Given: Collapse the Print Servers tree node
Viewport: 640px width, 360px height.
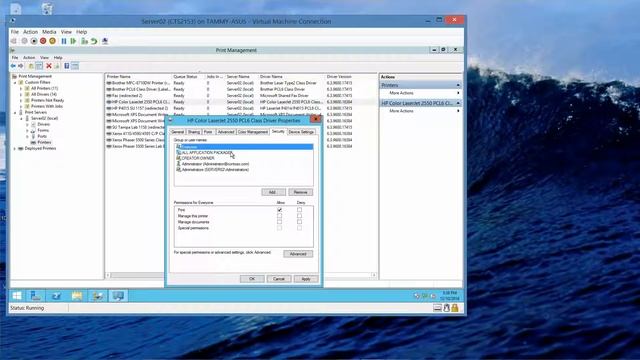Looking at the screenshot, I should 15,112.
